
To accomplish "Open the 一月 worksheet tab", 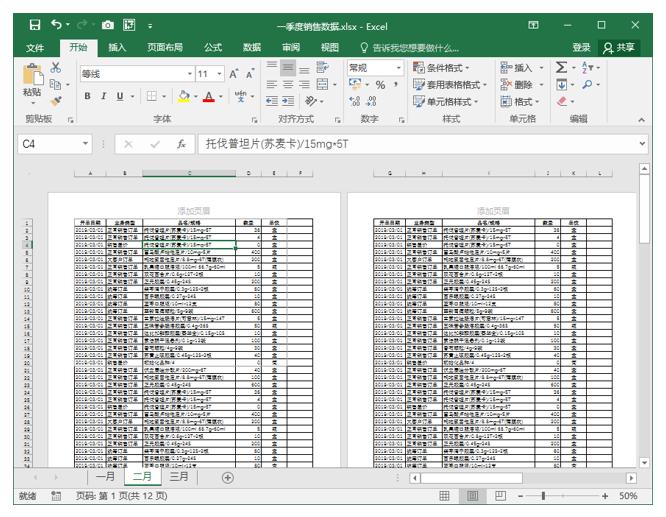I will [x=105, y=477].
